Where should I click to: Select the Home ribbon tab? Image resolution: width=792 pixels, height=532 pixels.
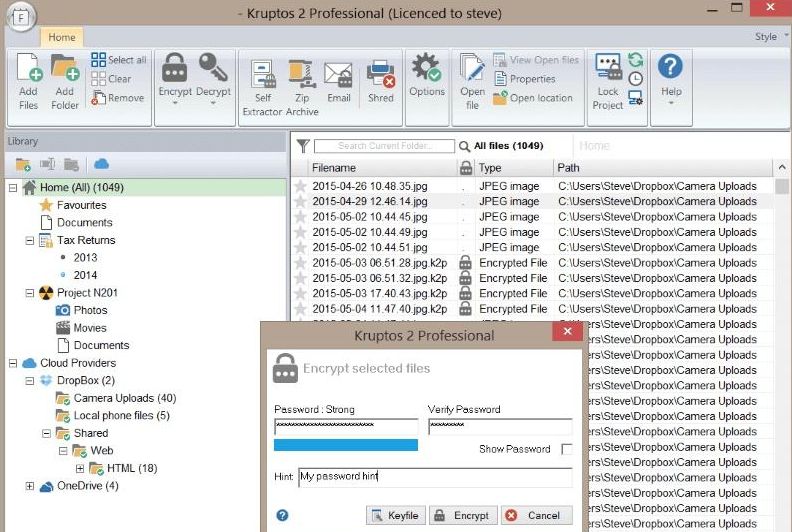(62, 37)
